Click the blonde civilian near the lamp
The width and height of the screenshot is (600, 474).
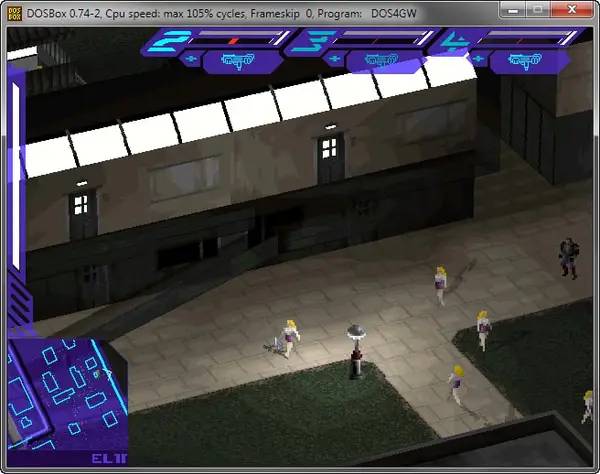[291, 337]
